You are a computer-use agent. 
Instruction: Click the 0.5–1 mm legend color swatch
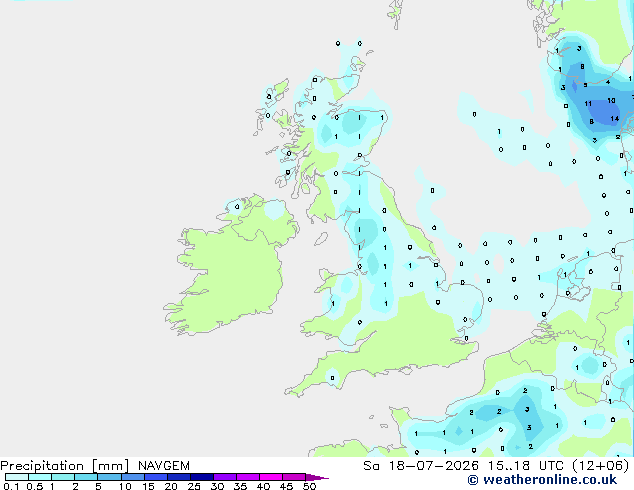40,477
